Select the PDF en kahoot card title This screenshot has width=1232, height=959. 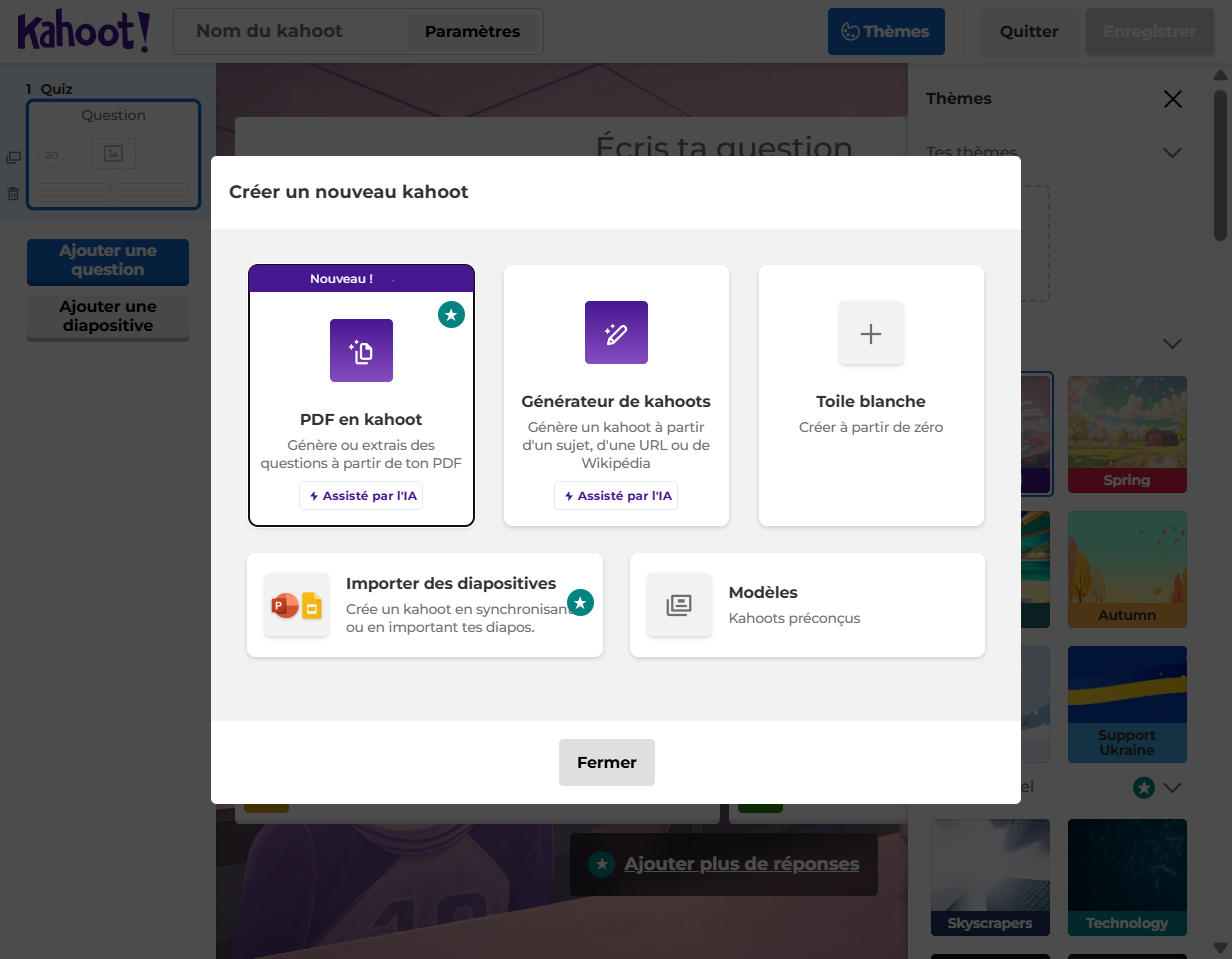[x=361, y=419]
